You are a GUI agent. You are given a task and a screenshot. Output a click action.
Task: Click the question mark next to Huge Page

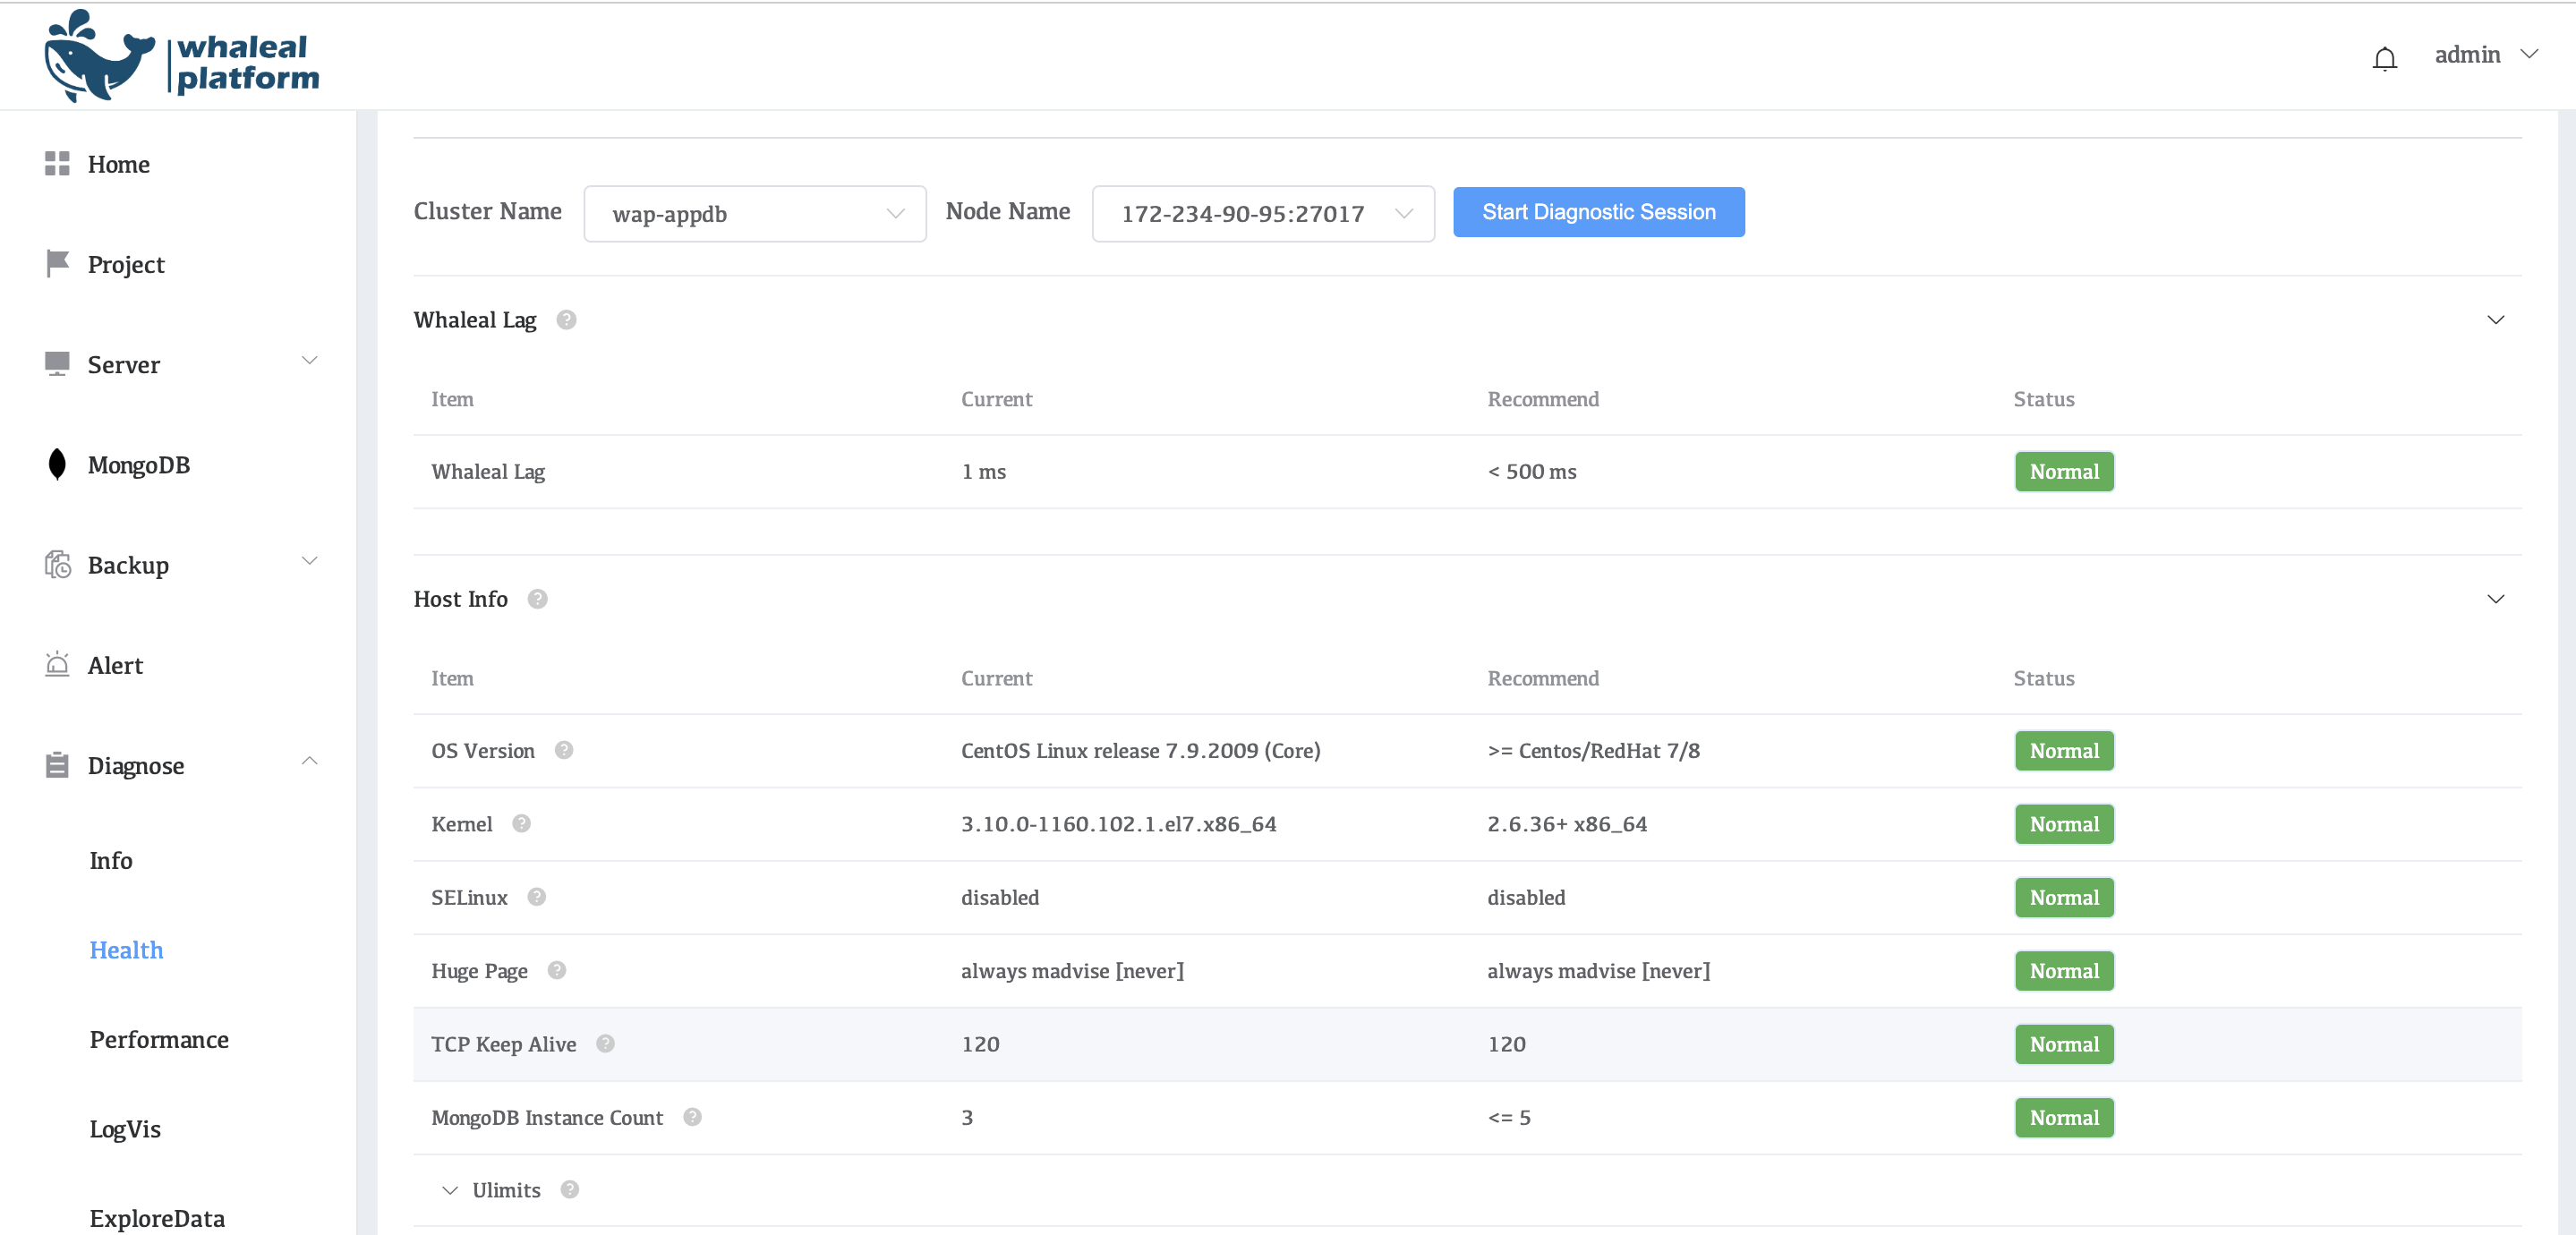point(557,970)
